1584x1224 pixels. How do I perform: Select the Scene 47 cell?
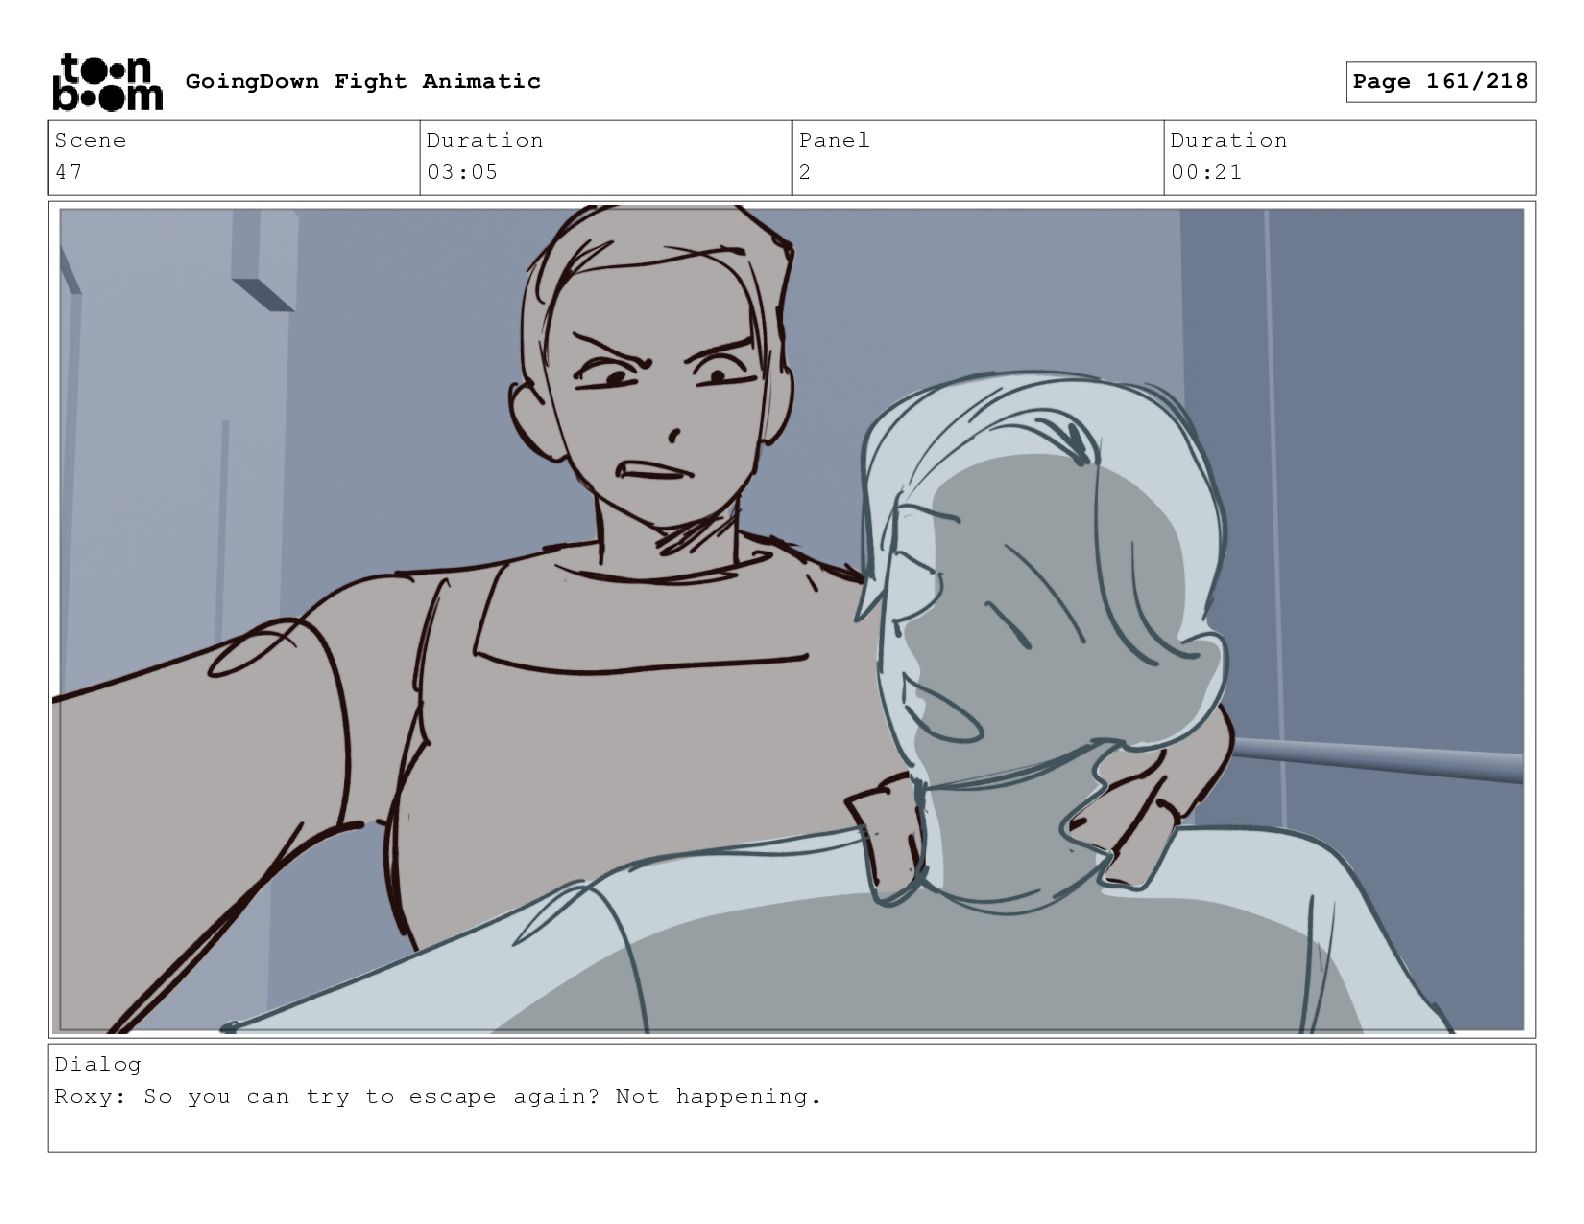tap(234, 158)
